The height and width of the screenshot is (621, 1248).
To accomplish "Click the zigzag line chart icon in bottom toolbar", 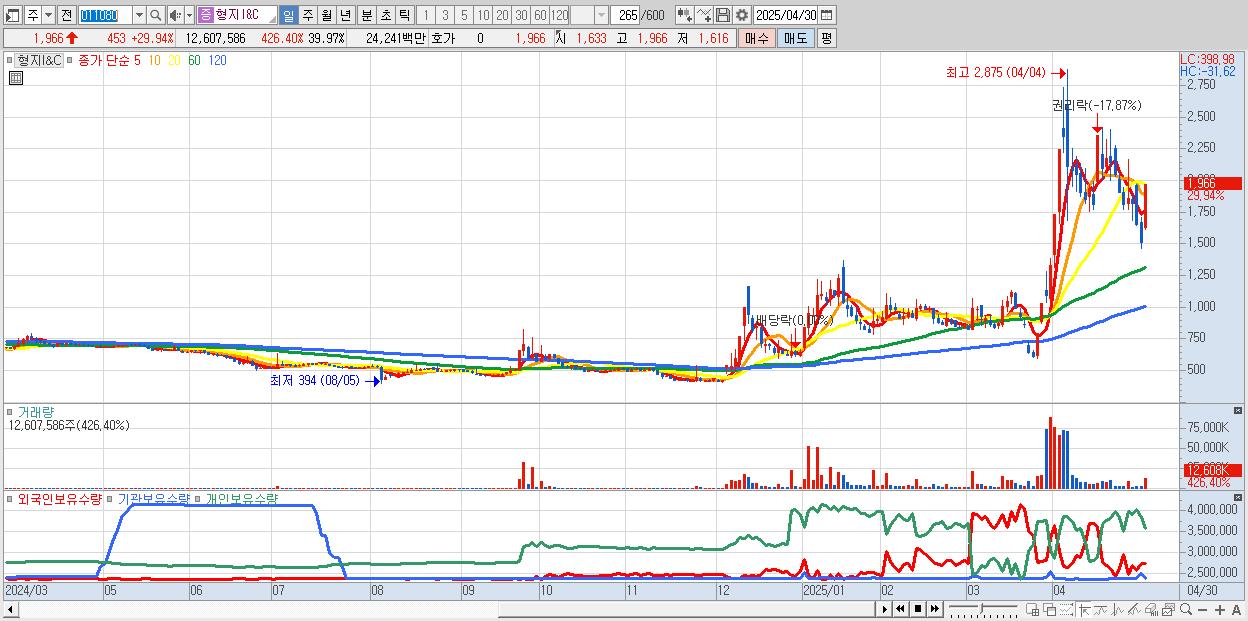I will click(x=1118, y=609).
